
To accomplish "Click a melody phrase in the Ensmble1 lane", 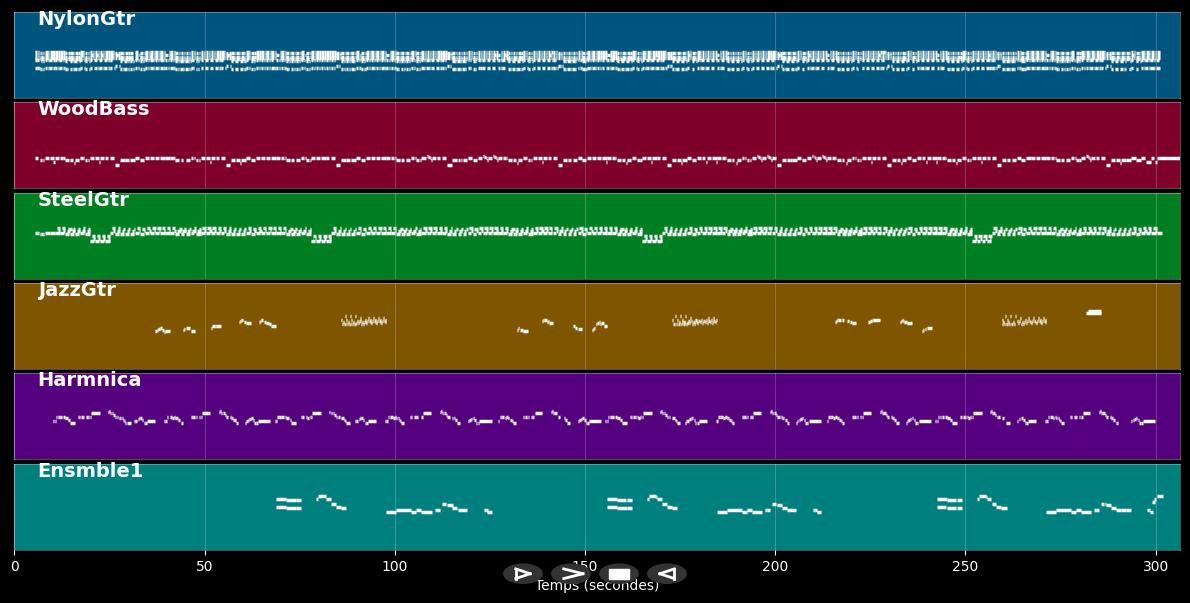I will coord(330,503).
